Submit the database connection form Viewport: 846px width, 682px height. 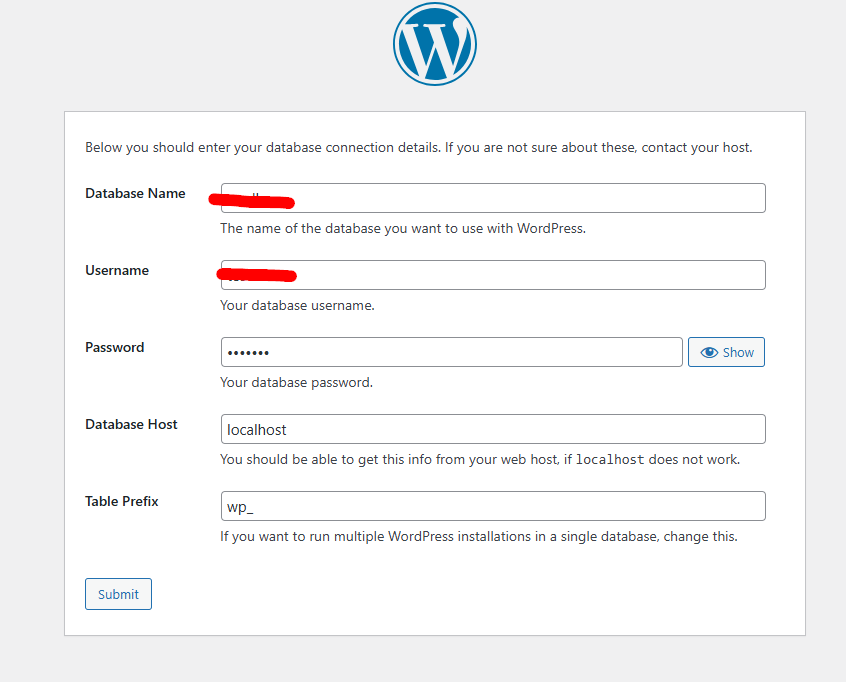coord(118,594)
